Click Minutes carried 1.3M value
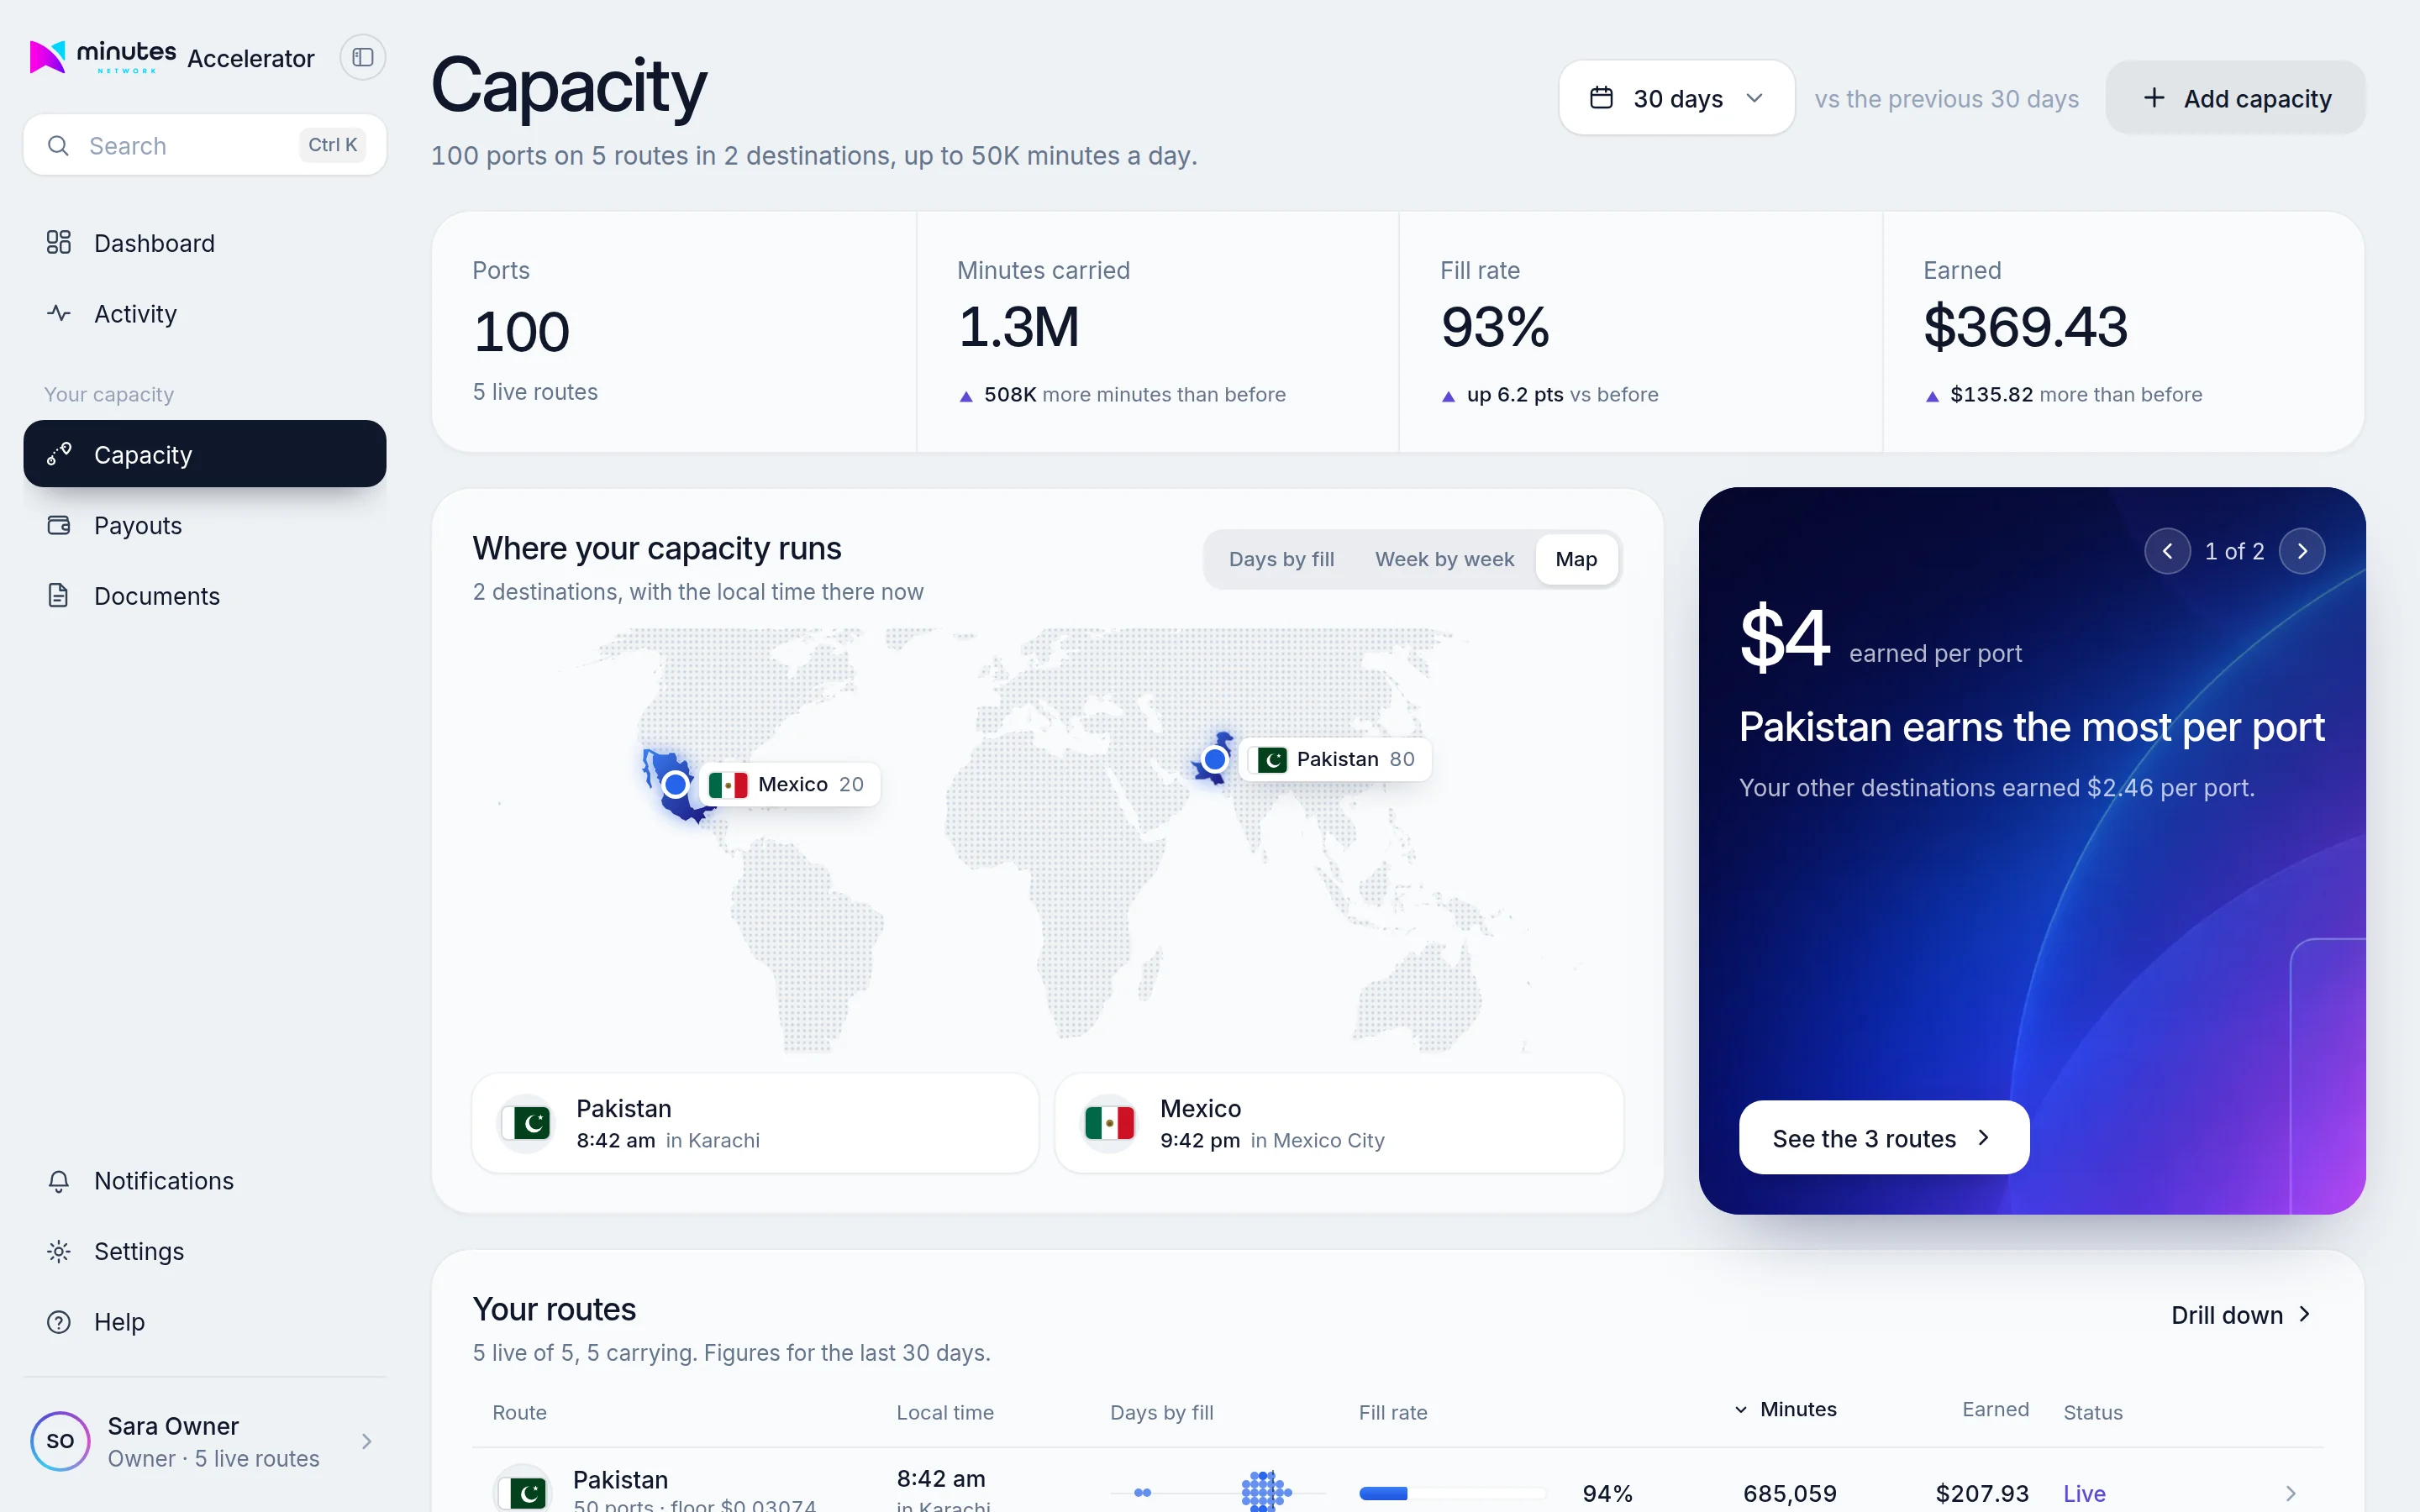 coord(1019,328)
